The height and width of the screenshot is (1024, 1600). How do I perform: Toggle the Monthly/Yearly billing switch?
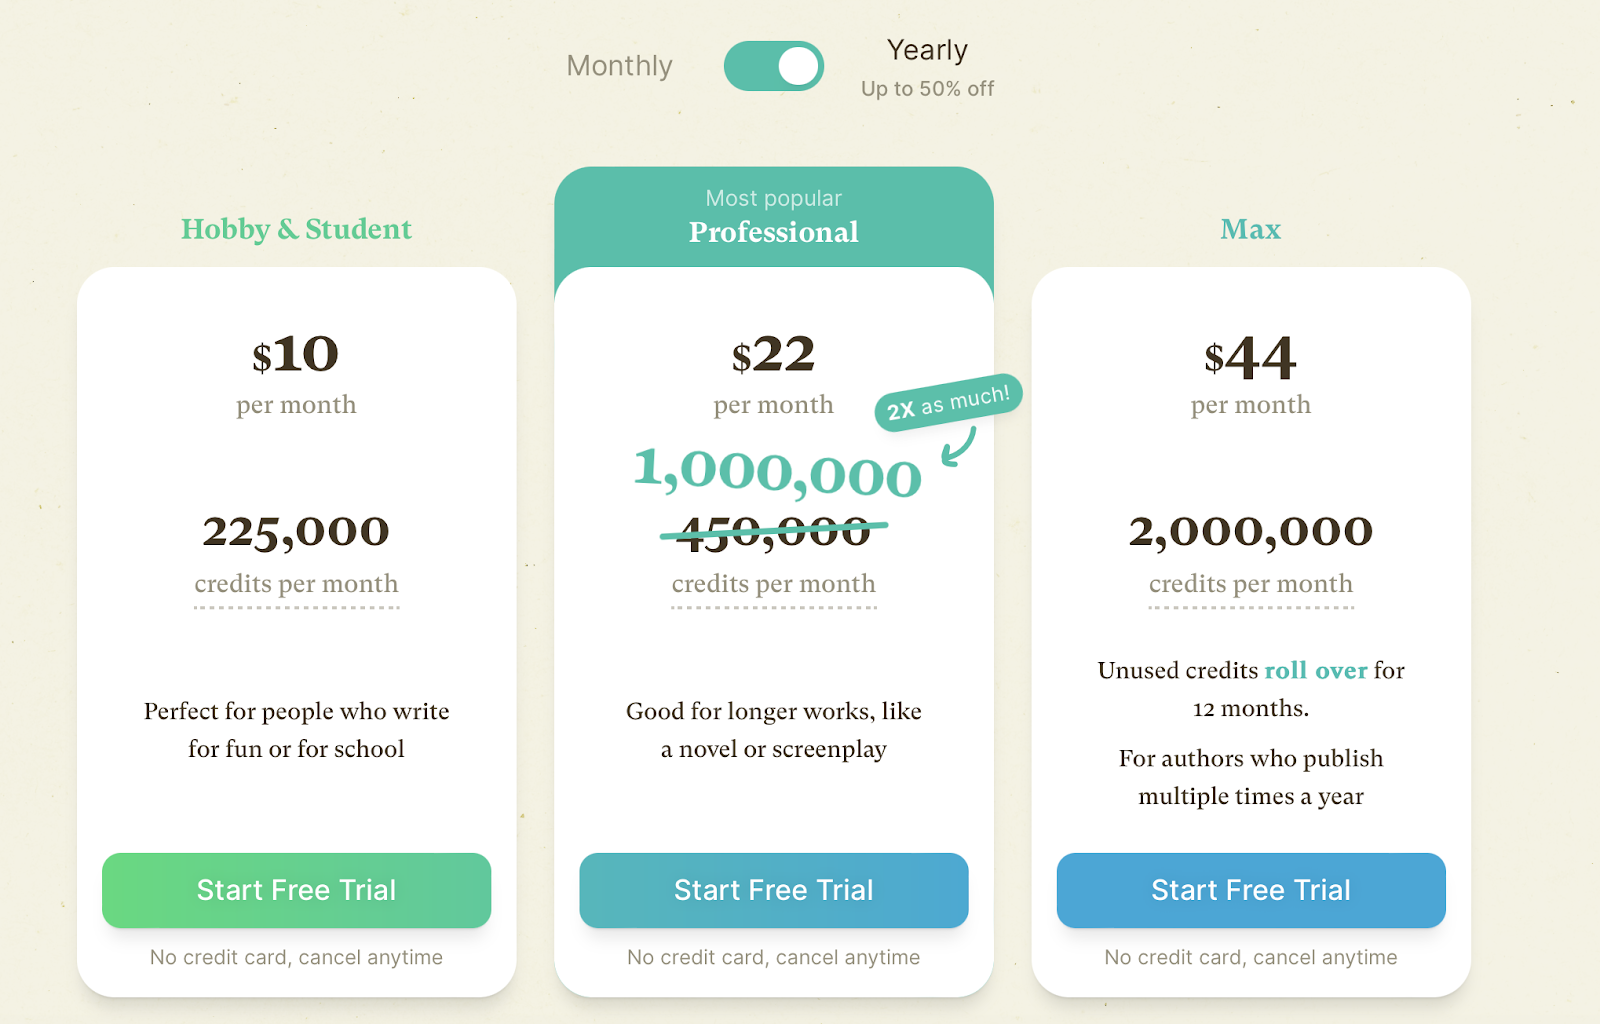tap(773, 66)
